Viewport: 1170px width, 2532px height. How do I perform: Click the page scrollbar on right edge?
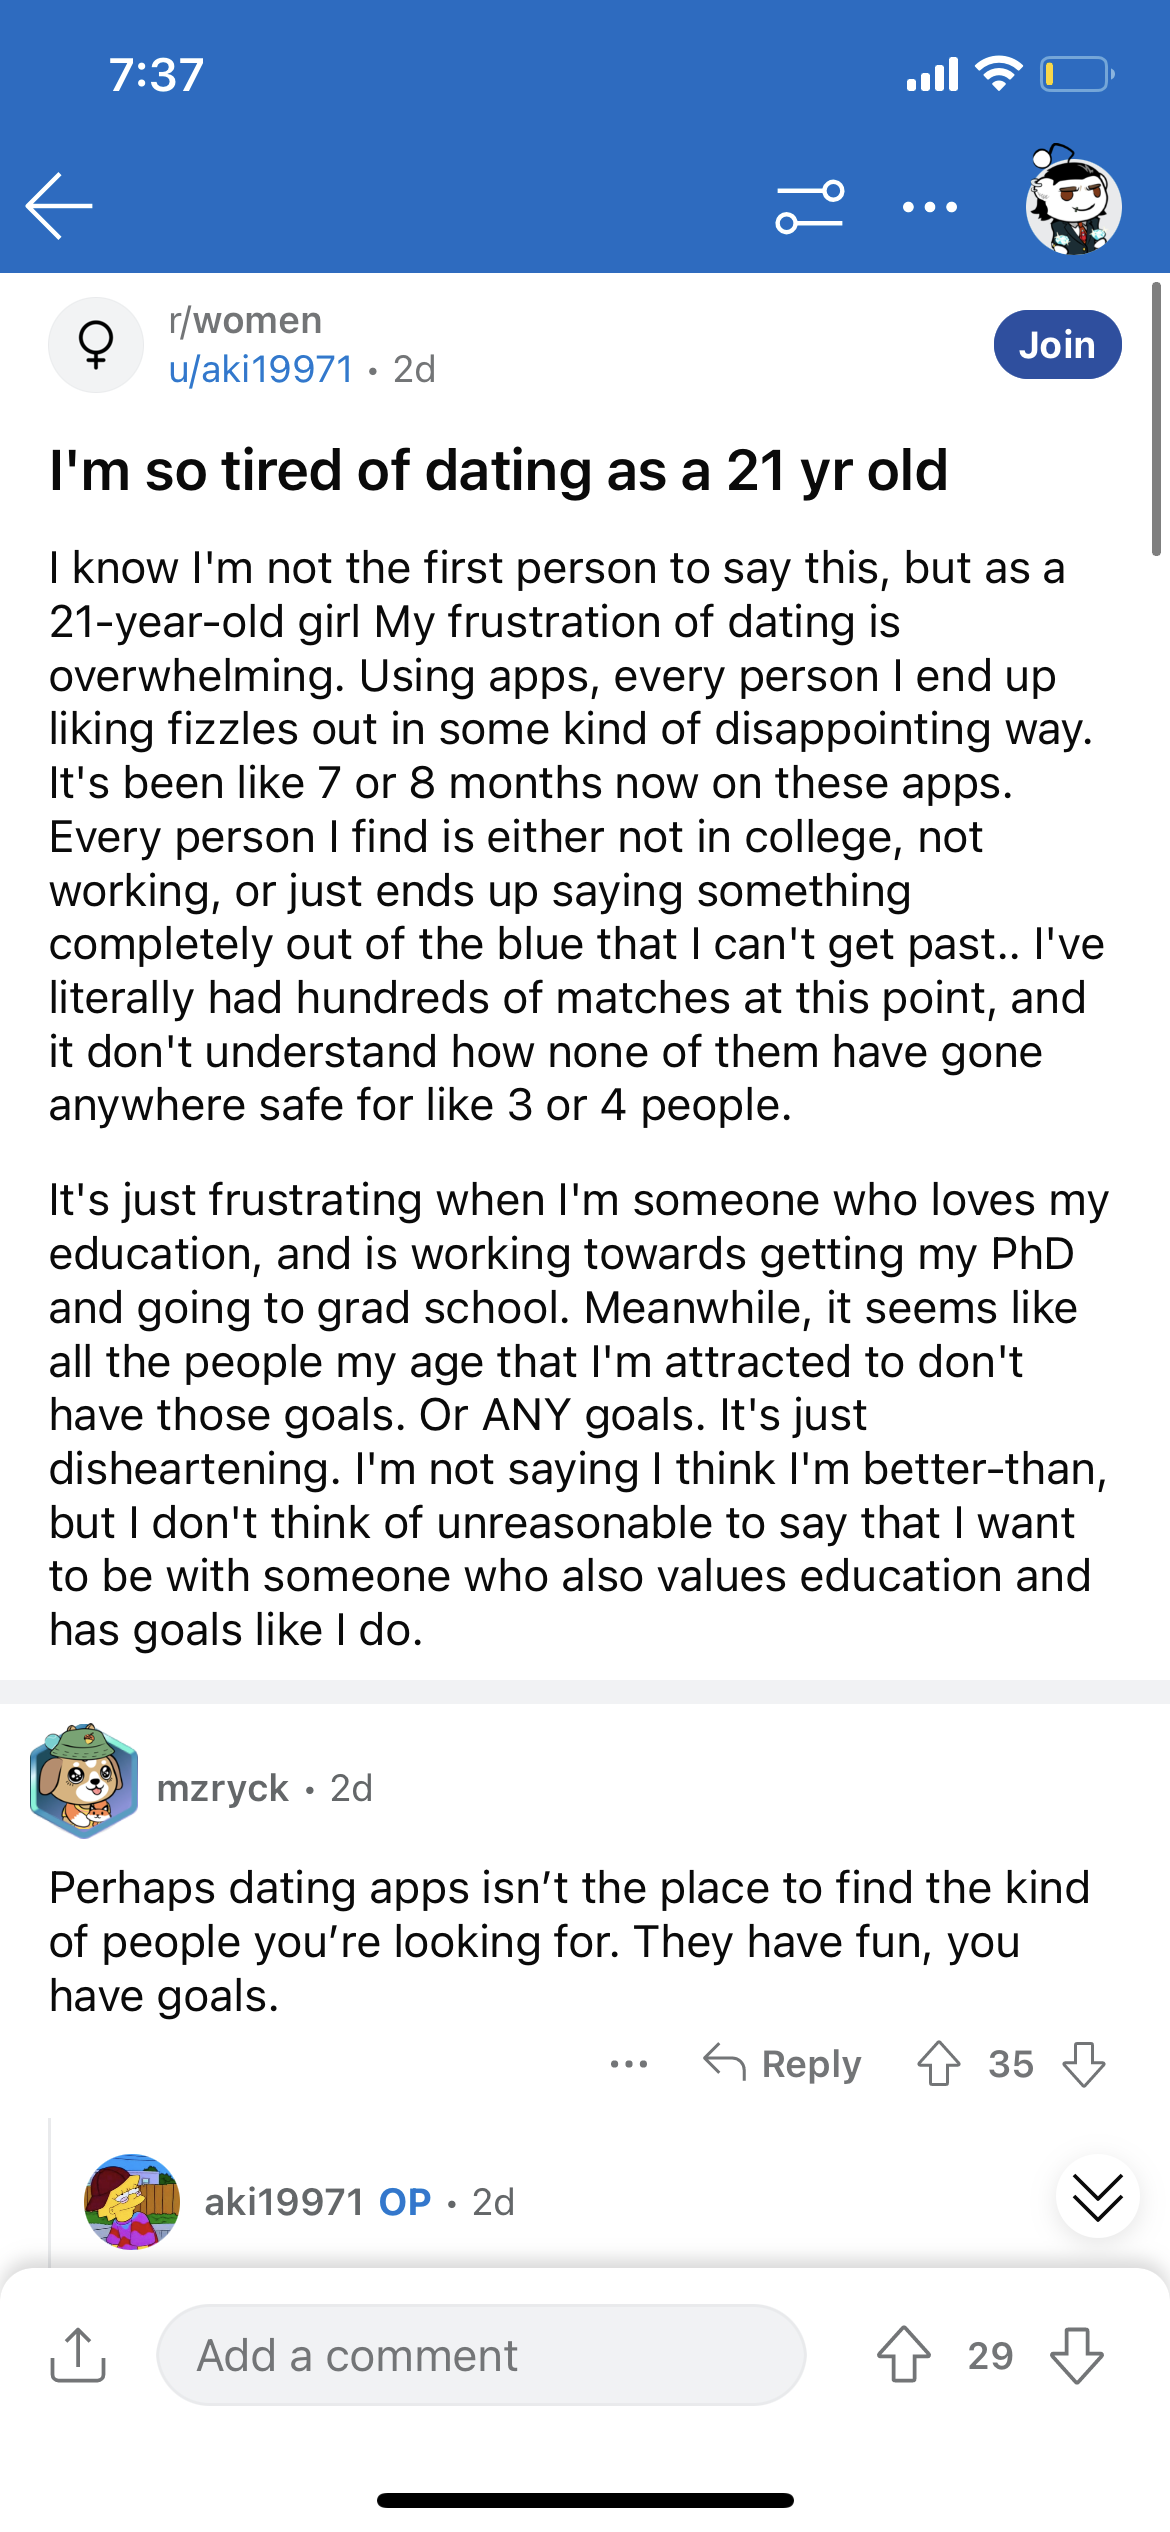point(1156,419)
